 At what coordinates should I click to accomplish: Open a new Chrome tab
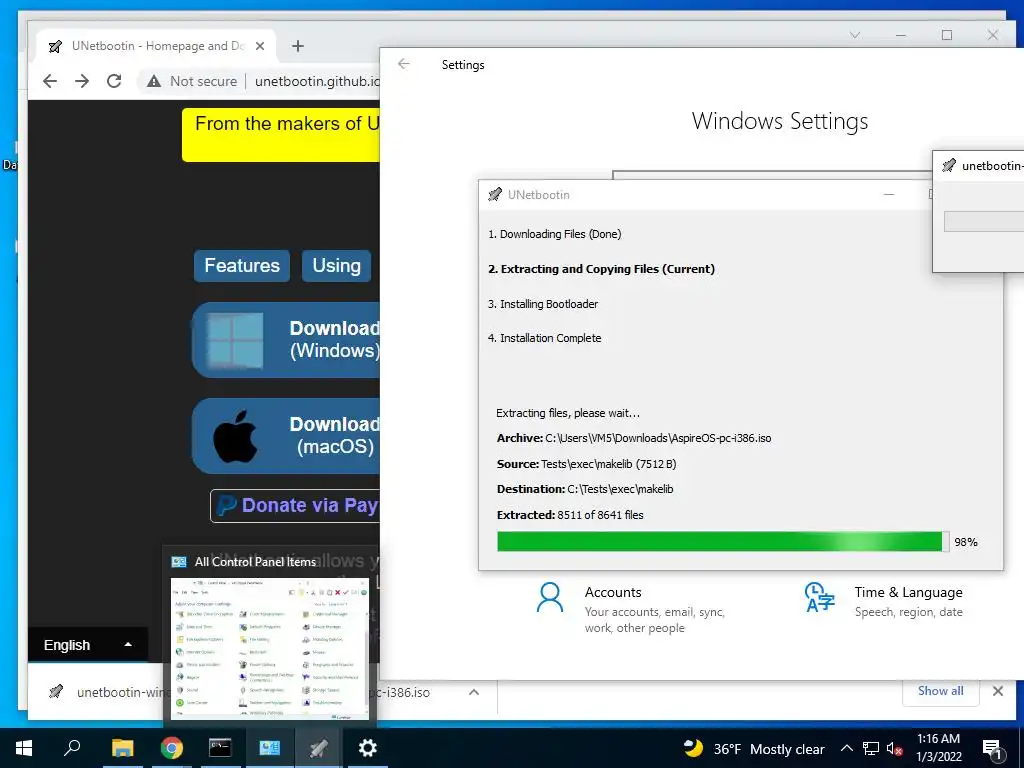pos(298,46)
